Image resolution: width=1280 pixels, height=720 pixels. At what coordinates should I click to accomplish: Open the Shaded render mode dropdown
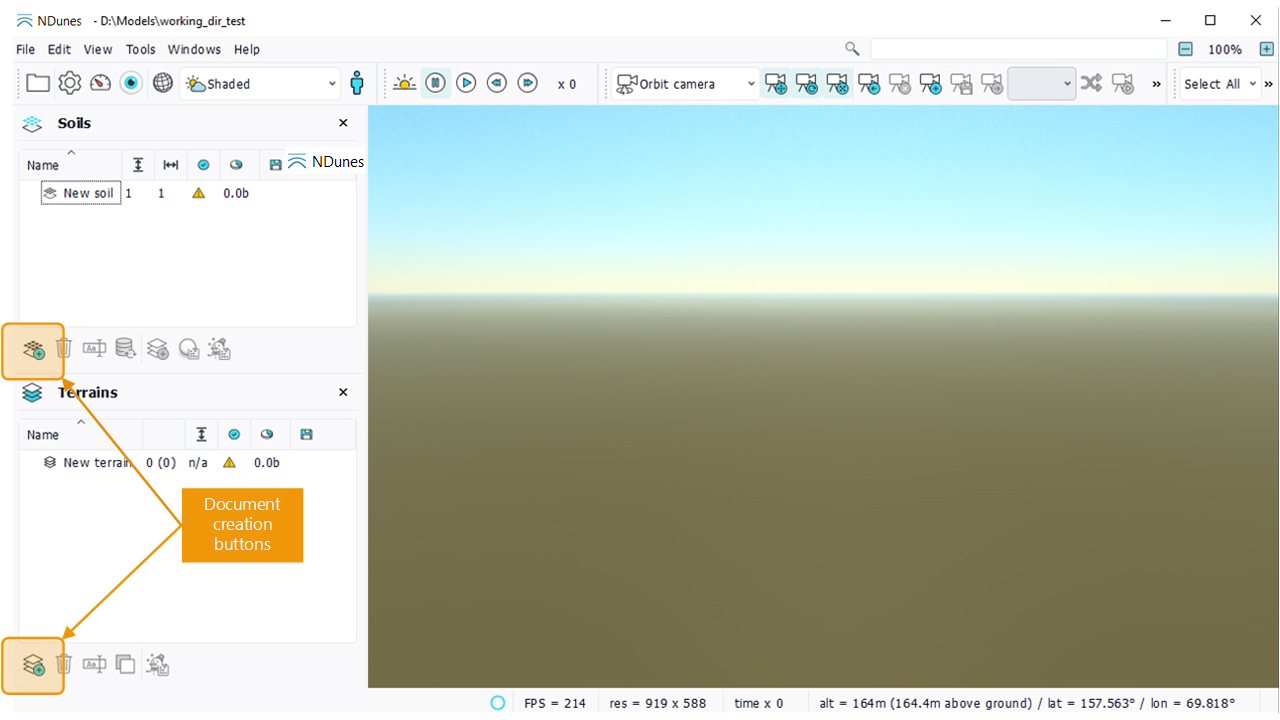tap(261, 84)
